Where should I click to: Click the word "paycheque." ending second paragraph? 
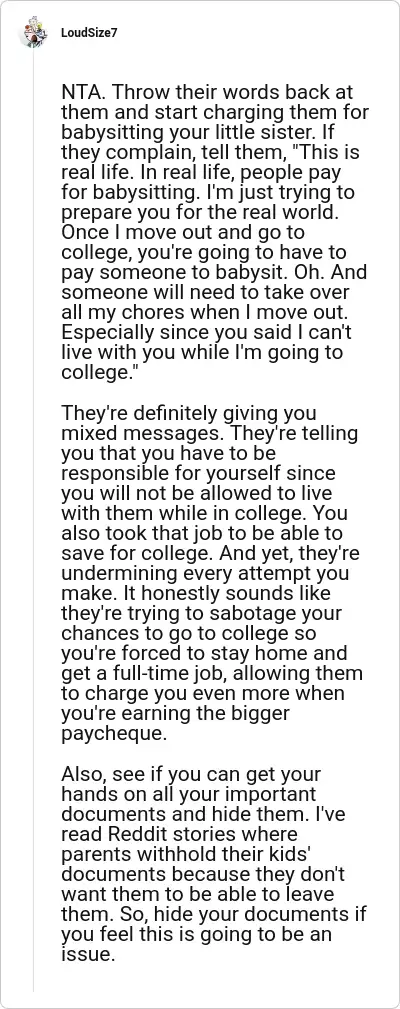coord(114,735)
